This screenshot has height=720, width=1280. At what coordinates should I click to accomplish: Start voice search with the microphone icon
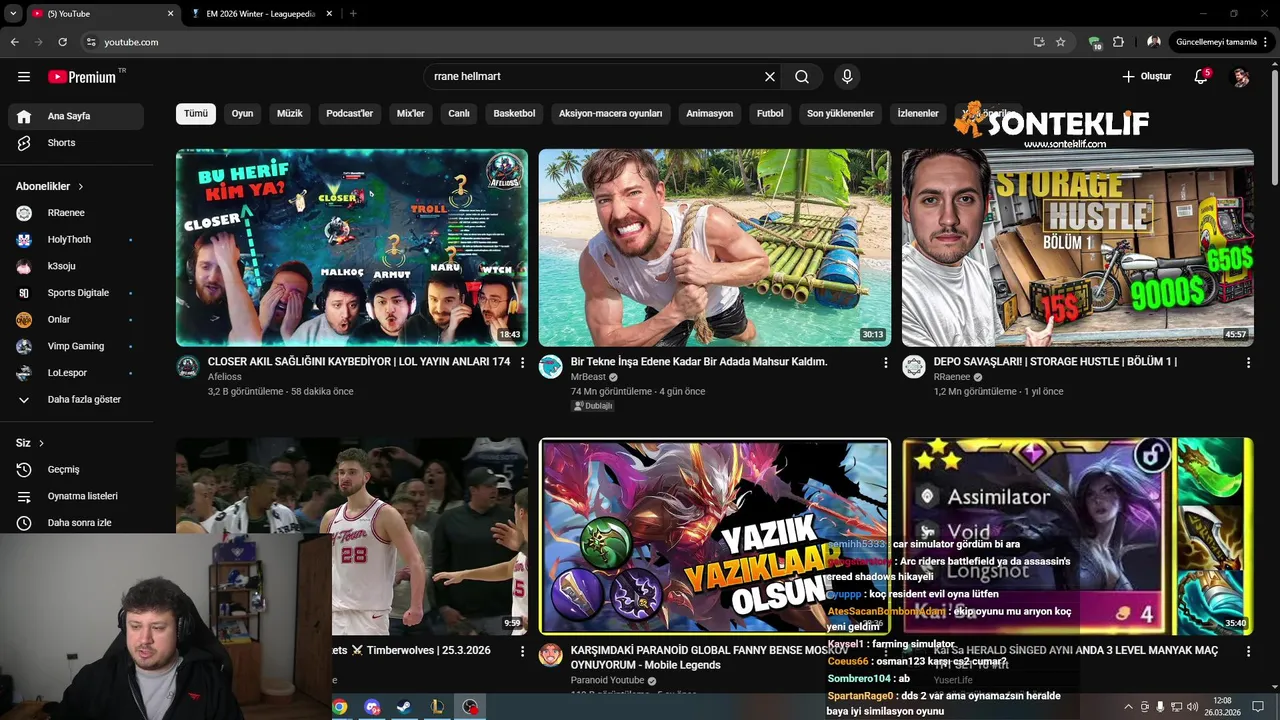847,77
